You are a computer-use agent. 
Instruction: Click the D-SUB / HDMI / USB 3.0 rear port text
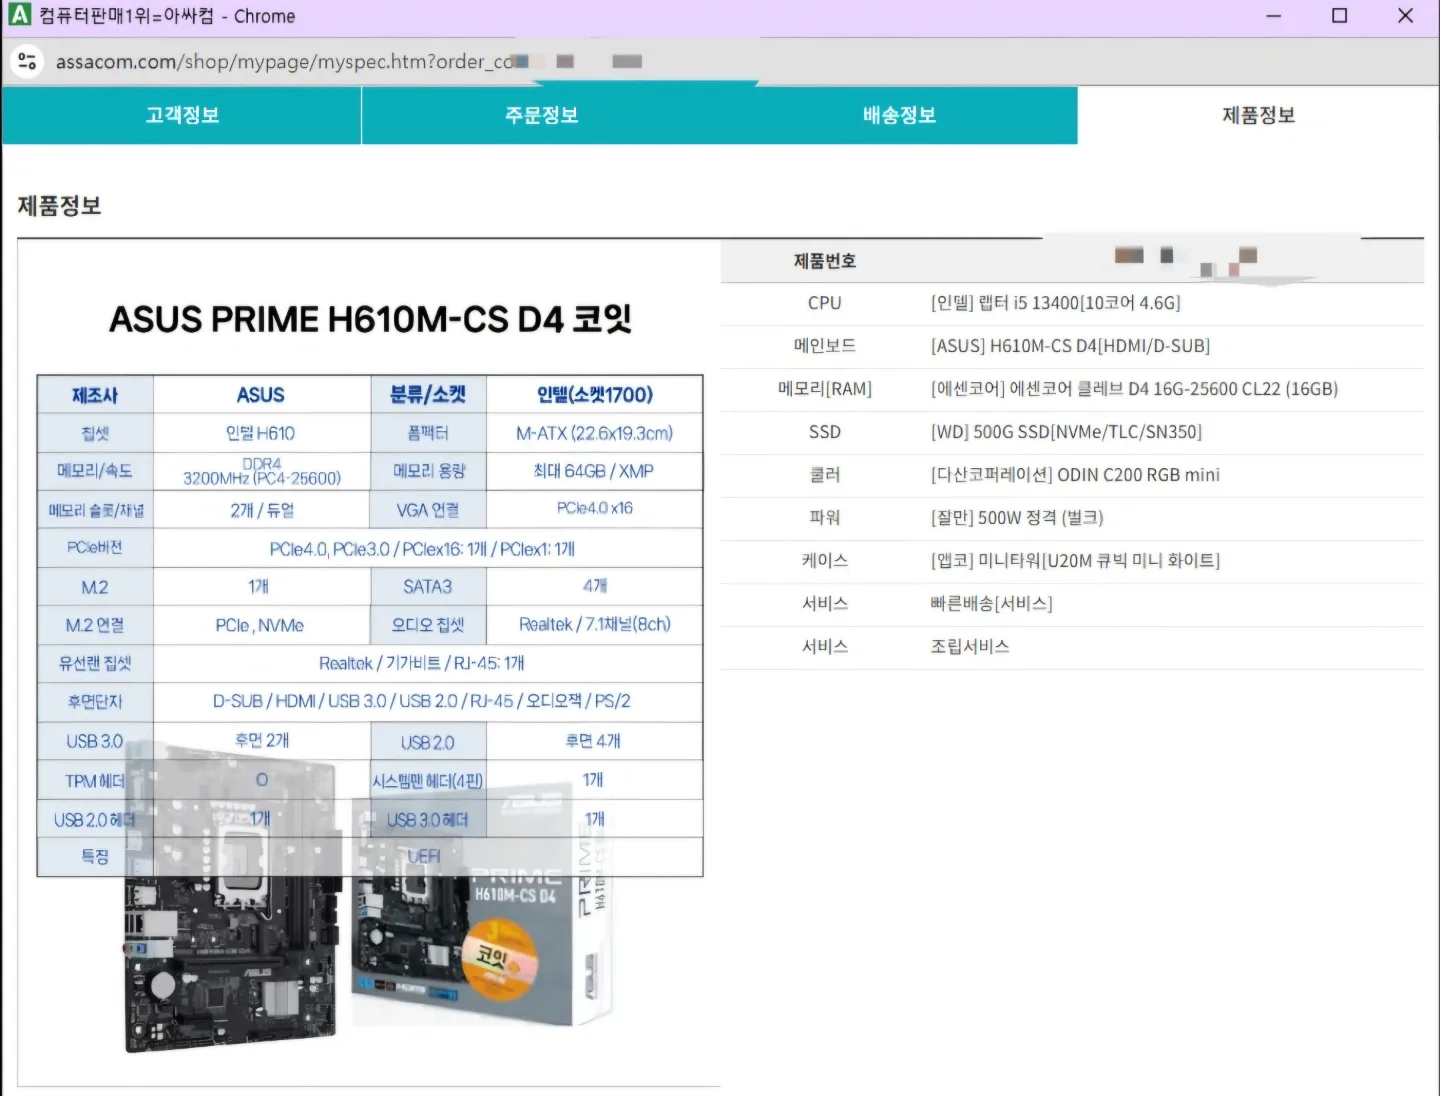[x=422, y=702]
